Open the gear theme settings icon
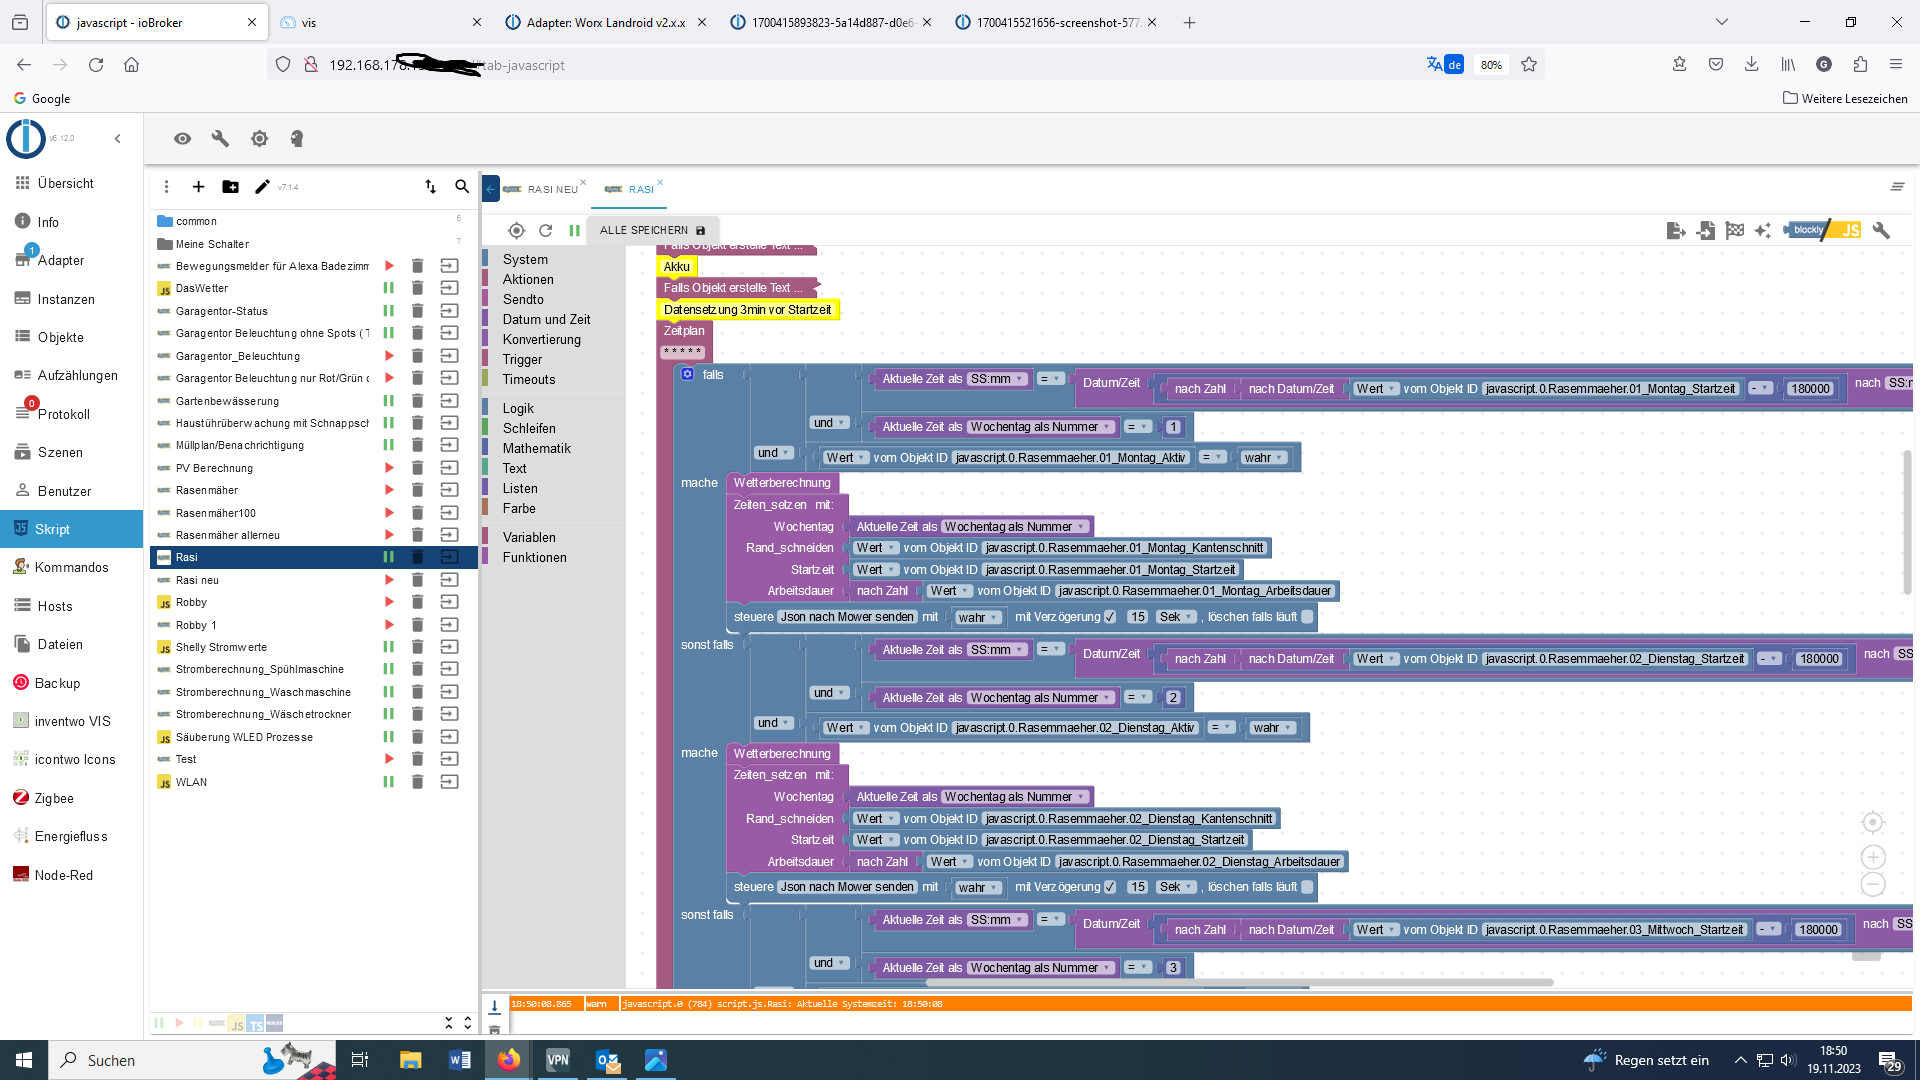1920x1080 pixels. pos(259,139)
